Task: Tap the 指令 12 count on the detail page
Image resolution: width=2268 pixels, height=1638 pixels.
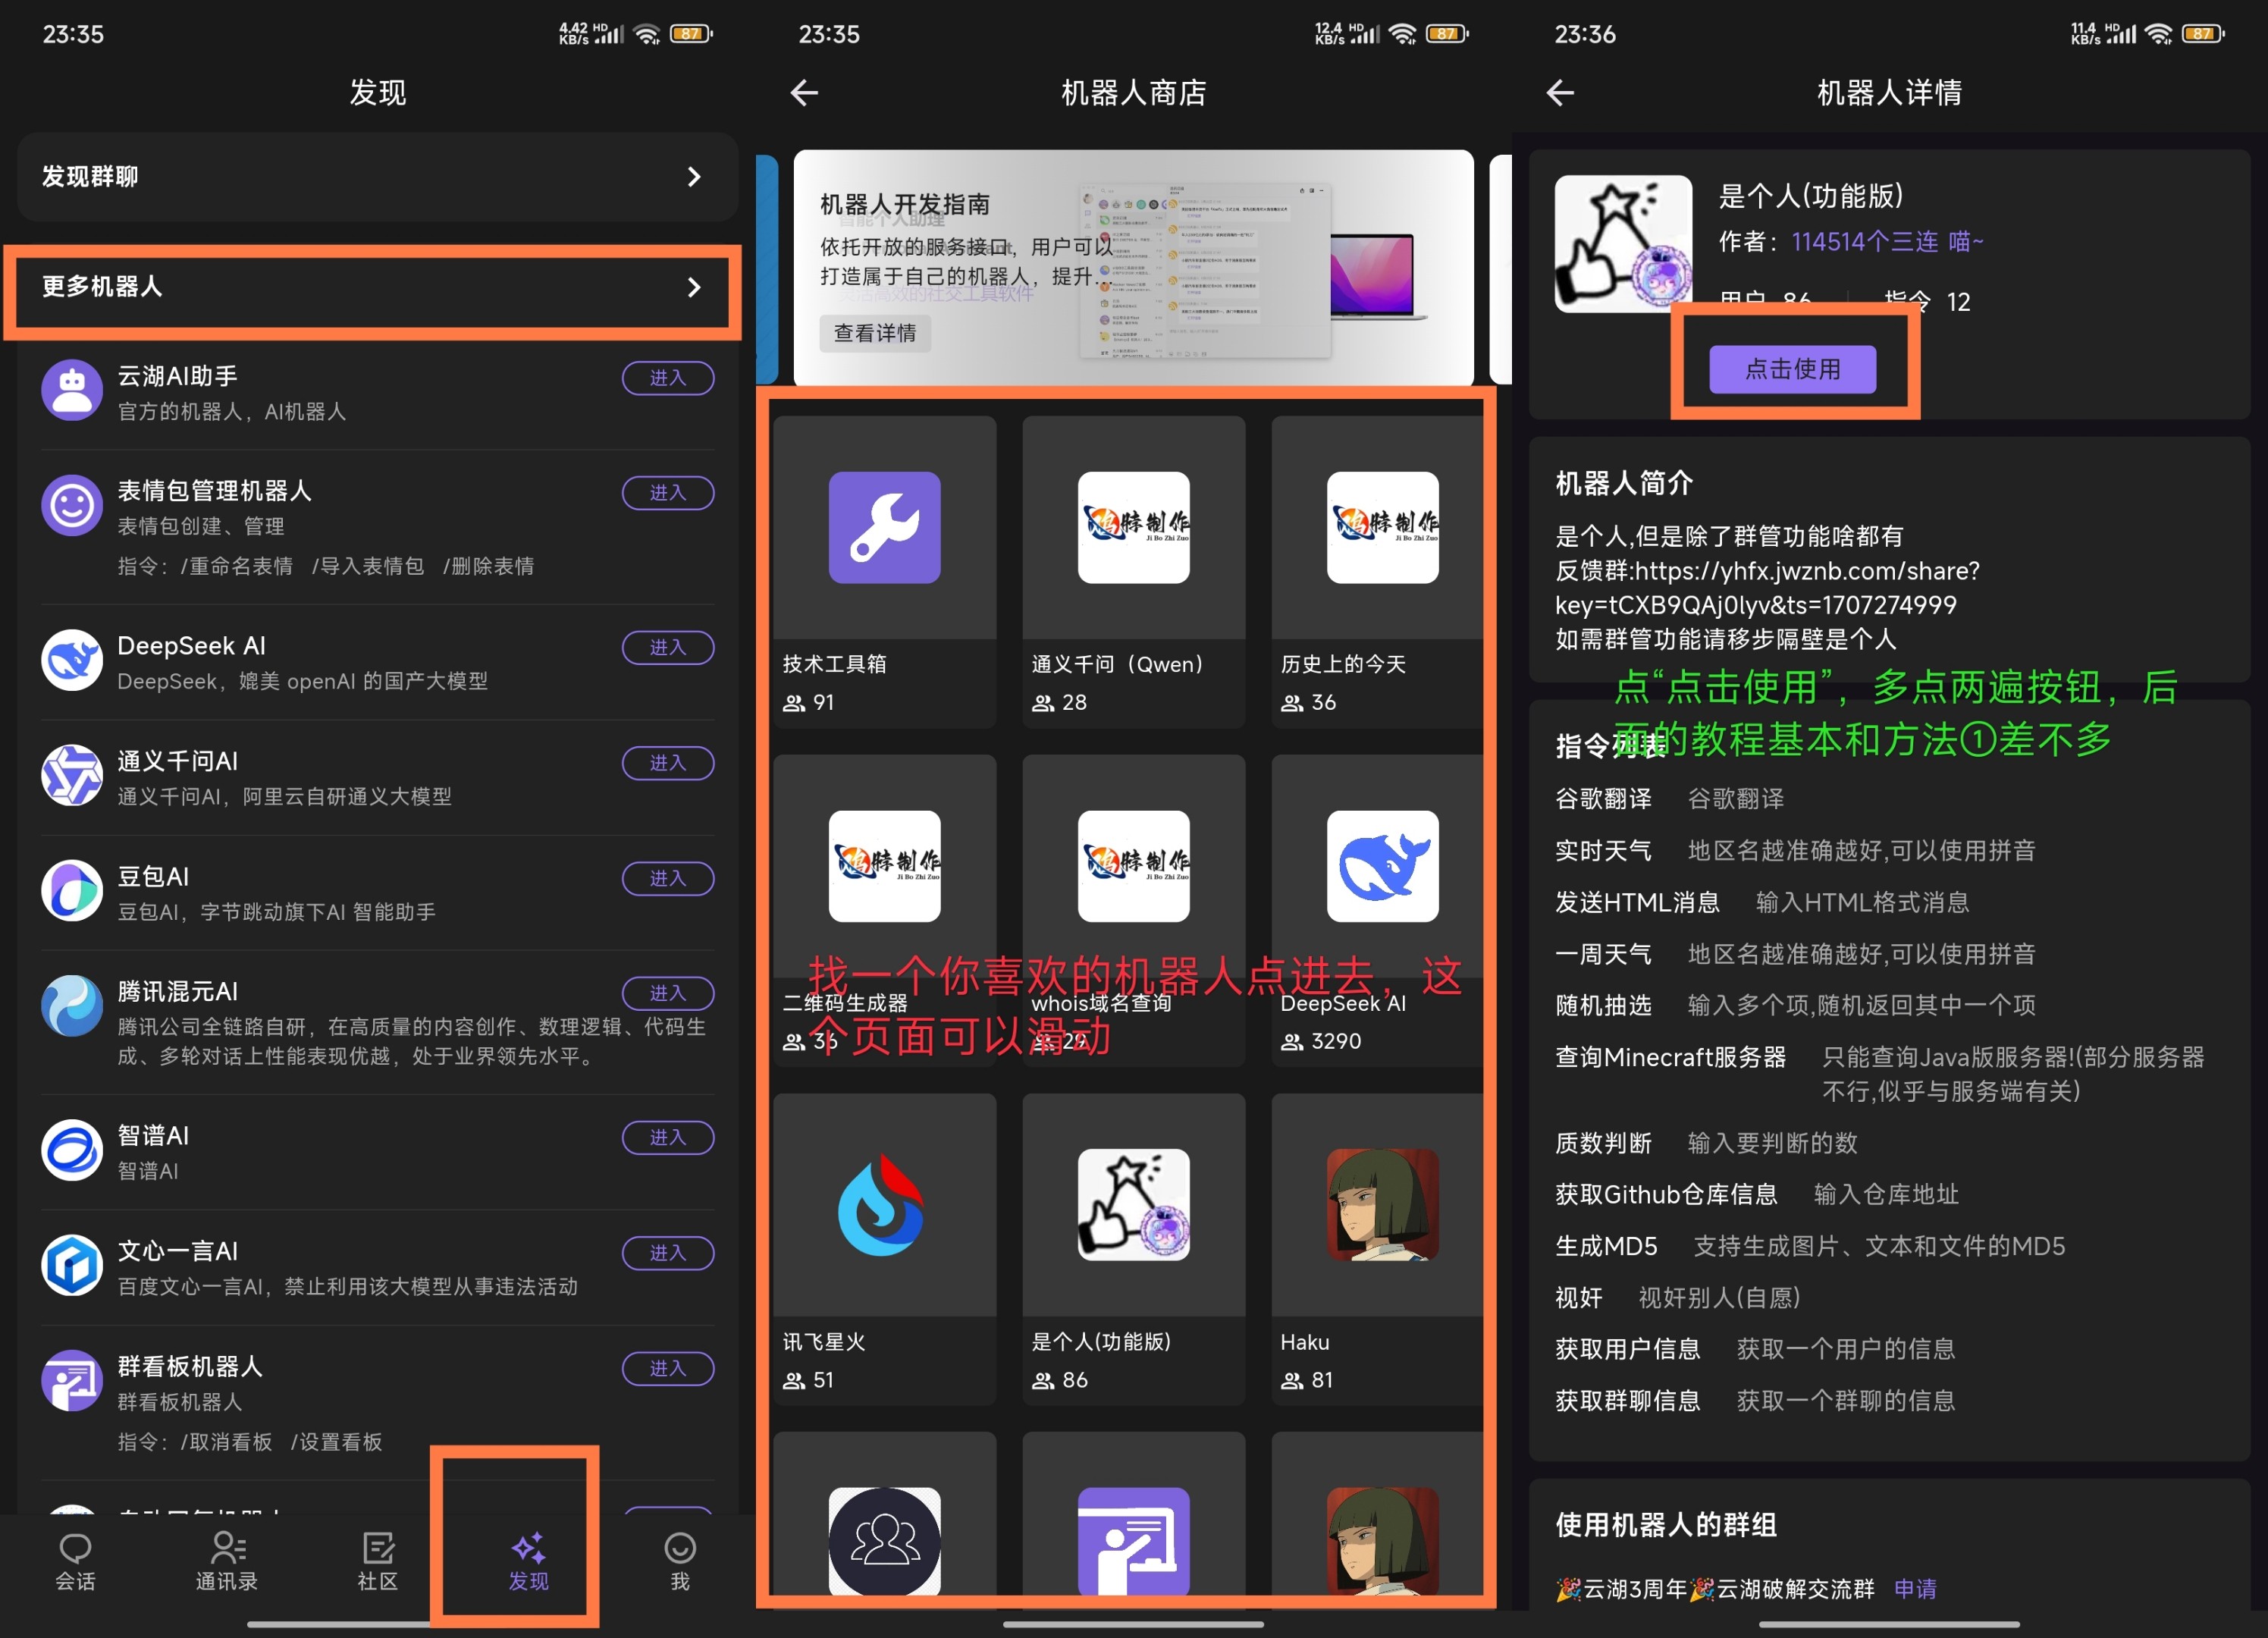Action: (1927, 301)
